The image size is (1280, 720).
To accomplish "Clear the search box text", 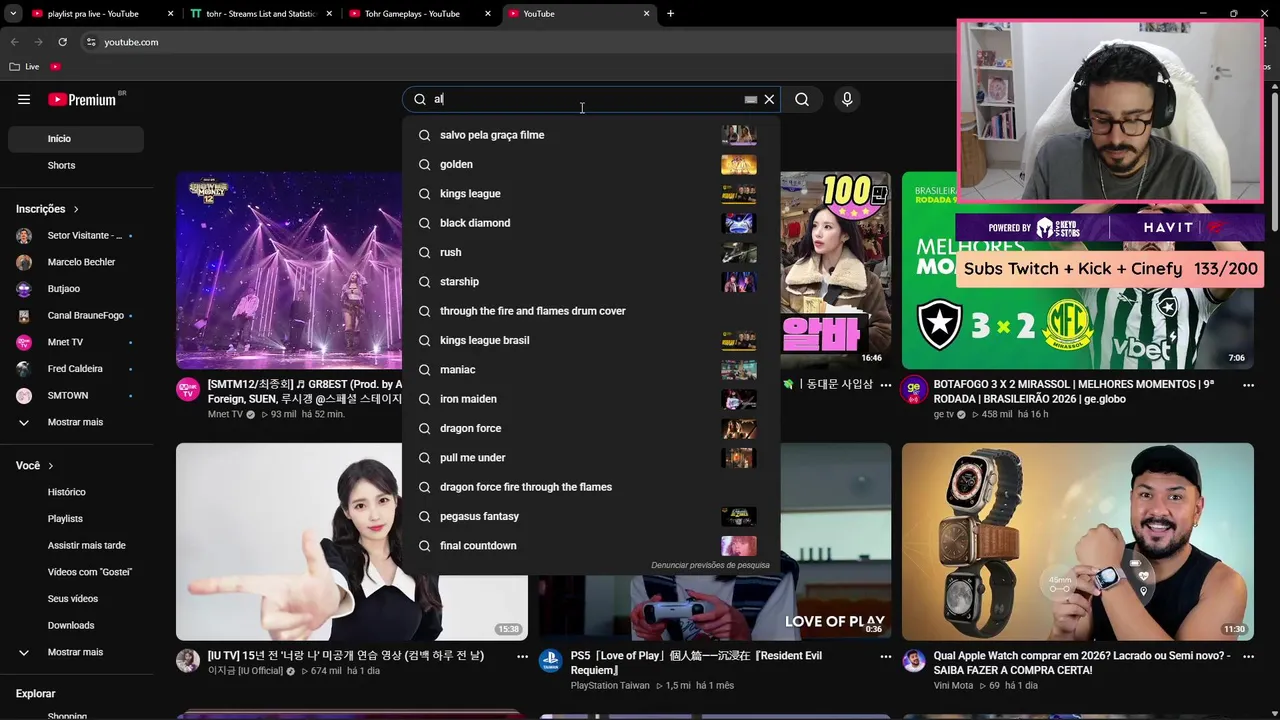I will (769, 99).
